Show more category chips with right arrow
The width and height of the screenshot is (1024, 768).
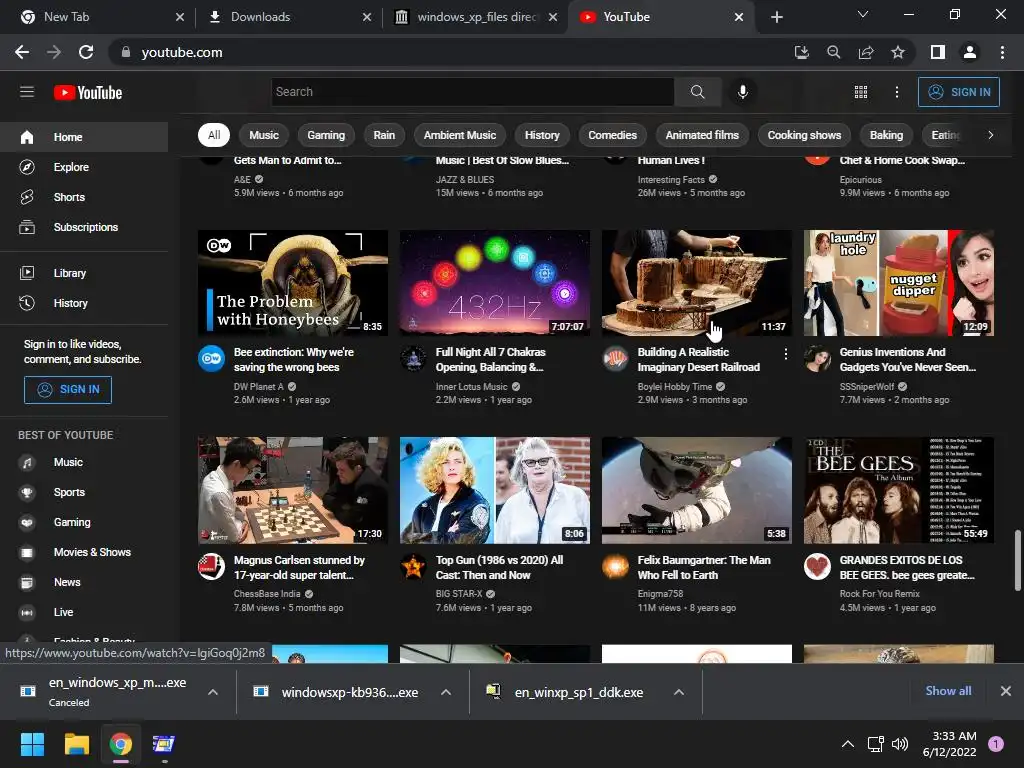(990, 135)
